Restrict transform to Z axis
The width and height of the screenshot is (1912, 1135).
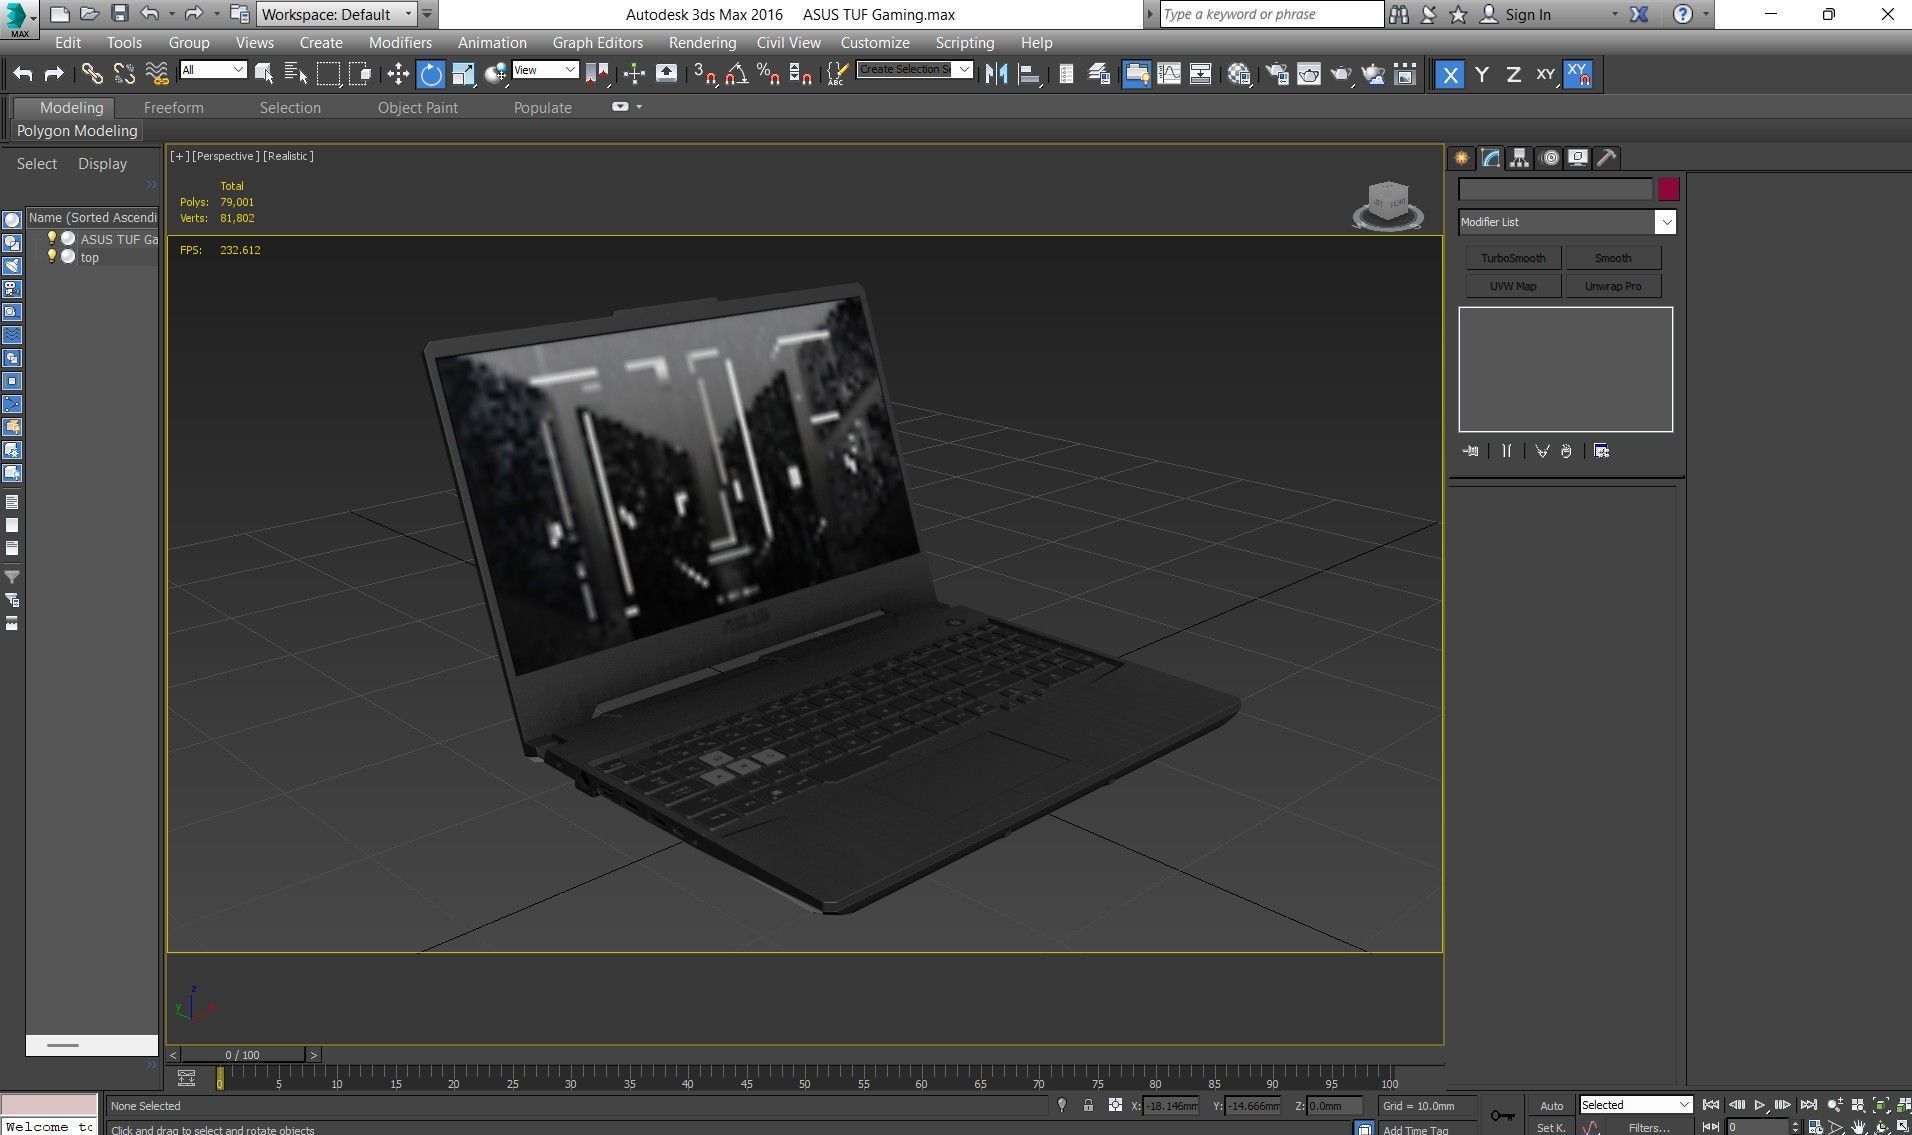tap(1514, 74)
